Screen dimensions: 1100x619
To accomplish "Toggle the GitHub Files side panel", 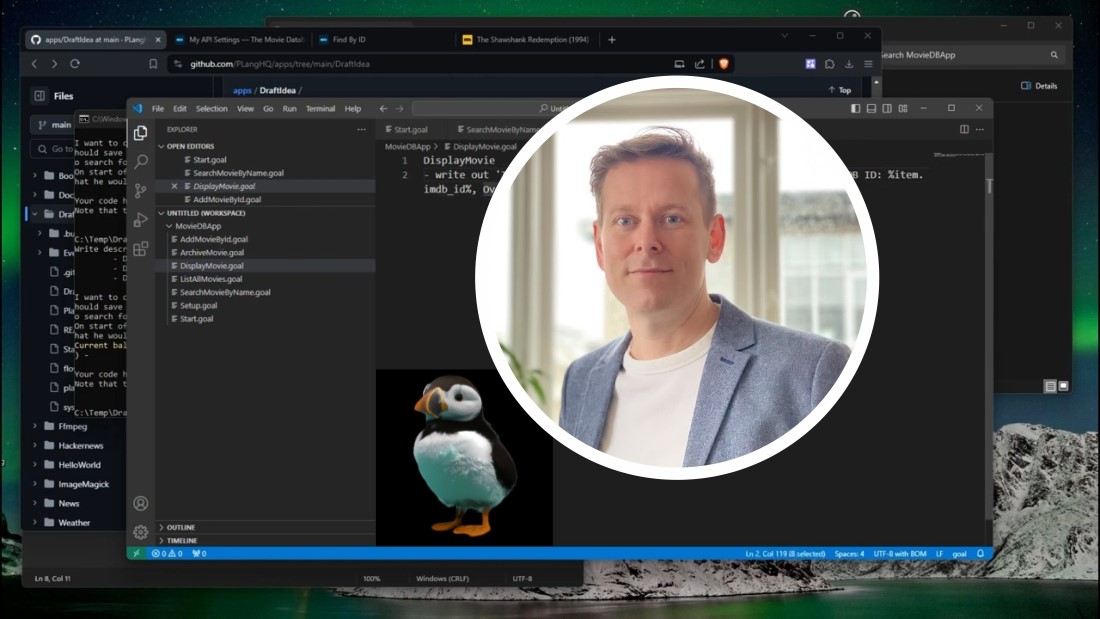I will click(39, 95).
